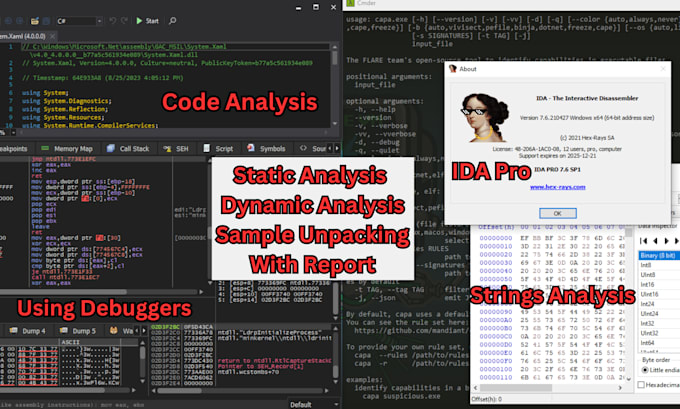Image resolution: width=680 pixels, height=409 pixels.
Task: Click OK in the IDA About dialog
Action: coord(558,213)
